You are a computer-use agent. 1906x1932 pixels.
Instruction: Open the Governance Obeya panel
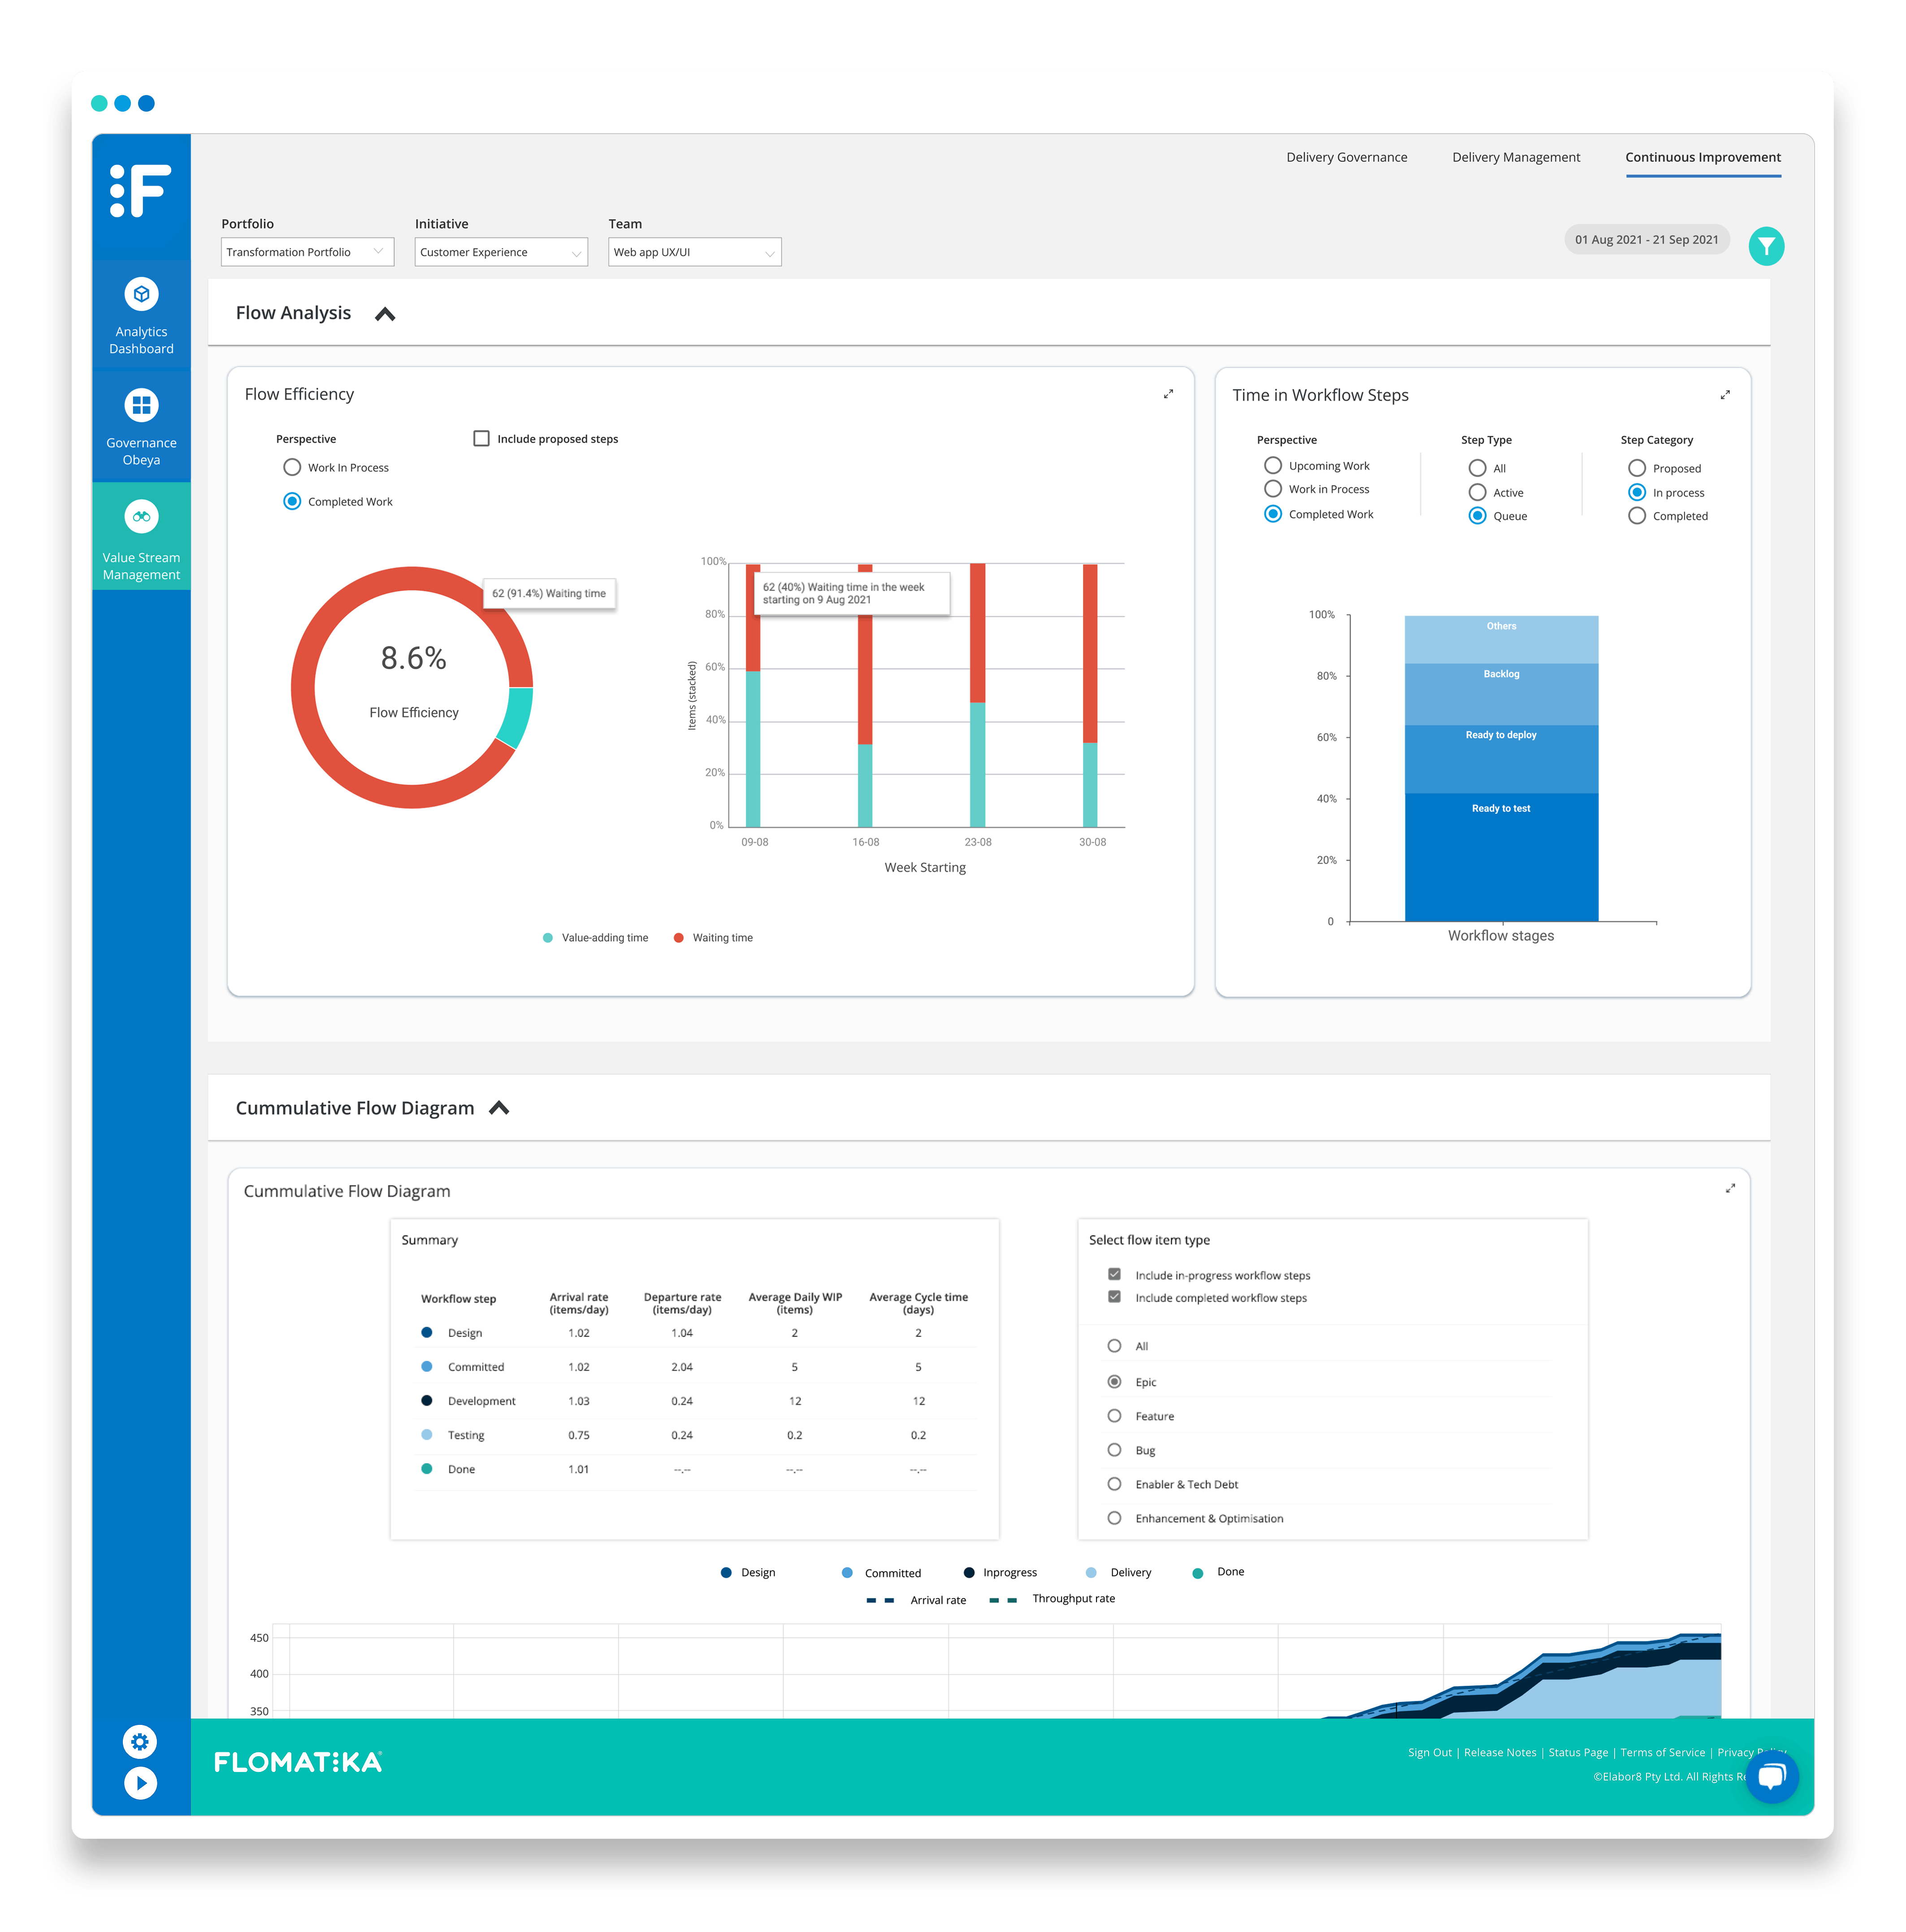tap(141, 425)
